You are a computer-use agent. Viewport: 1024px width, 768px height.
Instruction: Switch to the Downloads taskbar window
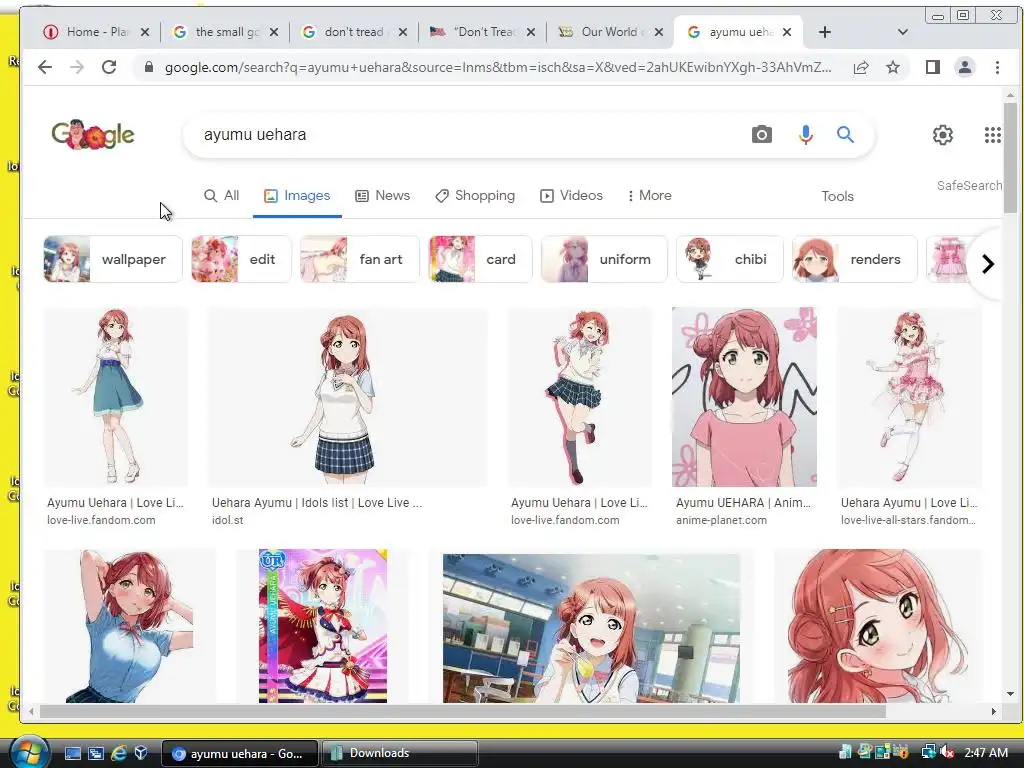pos(401,753)
